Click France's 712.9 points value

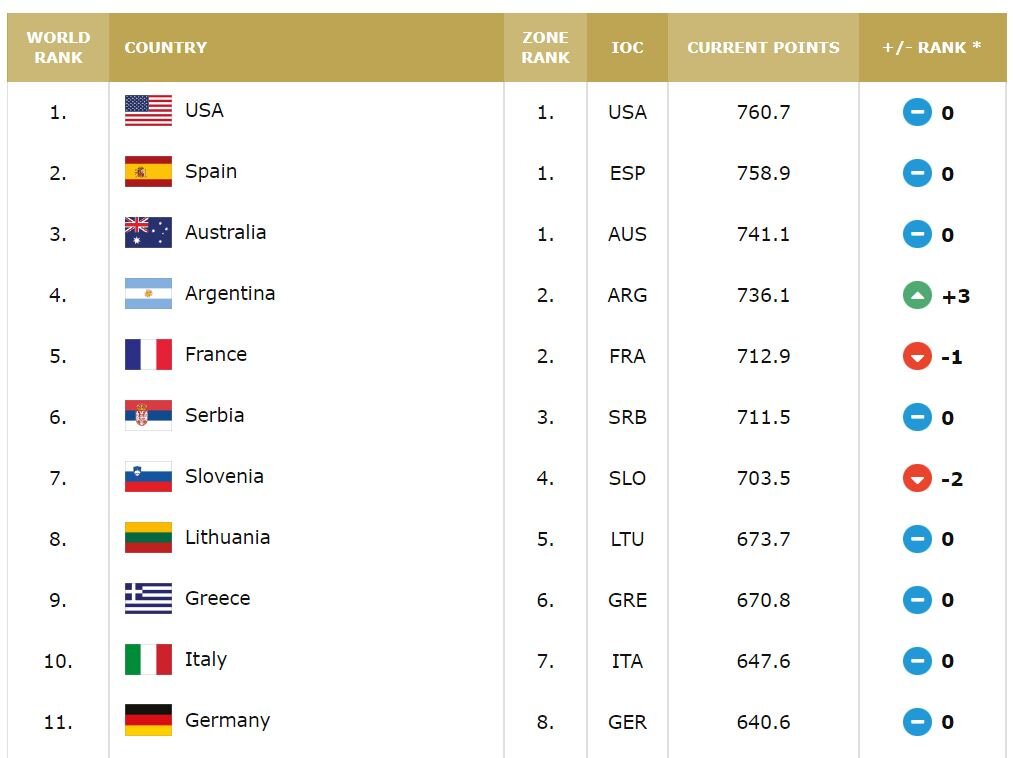(x=763, y=357)
